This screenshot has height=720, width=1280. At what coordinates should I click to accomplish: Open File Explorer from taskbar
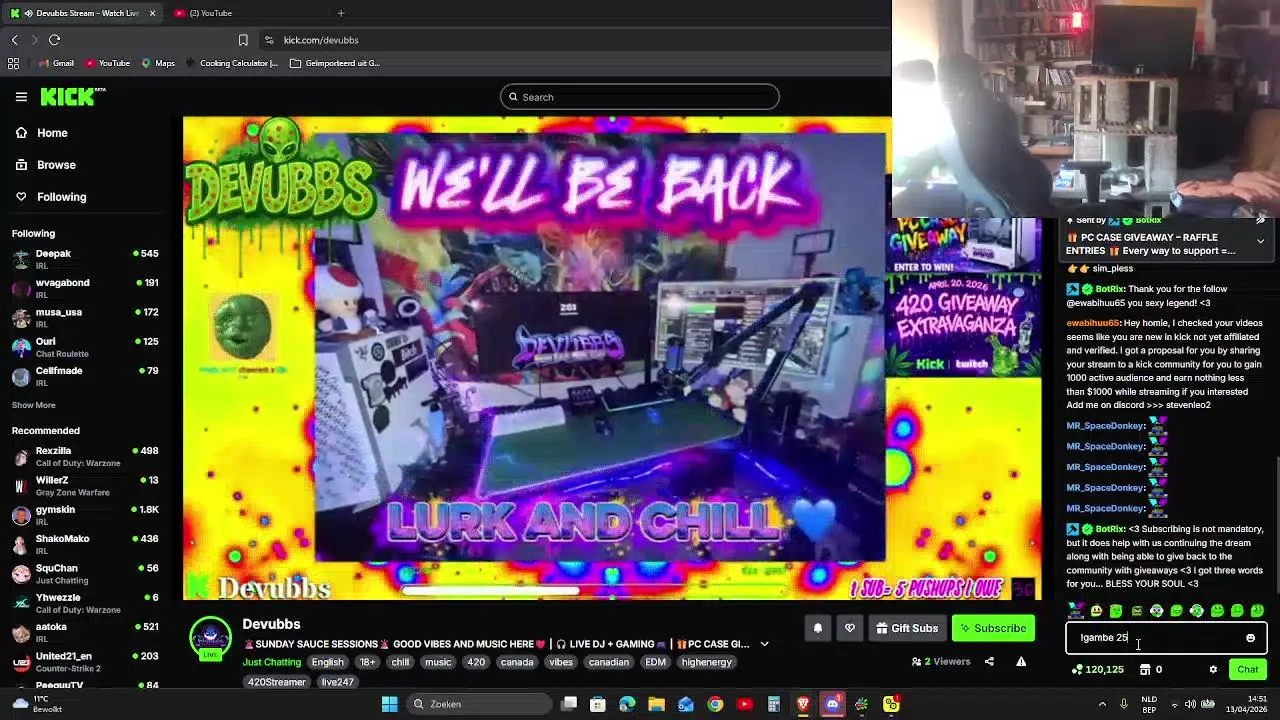coord(656,704)
